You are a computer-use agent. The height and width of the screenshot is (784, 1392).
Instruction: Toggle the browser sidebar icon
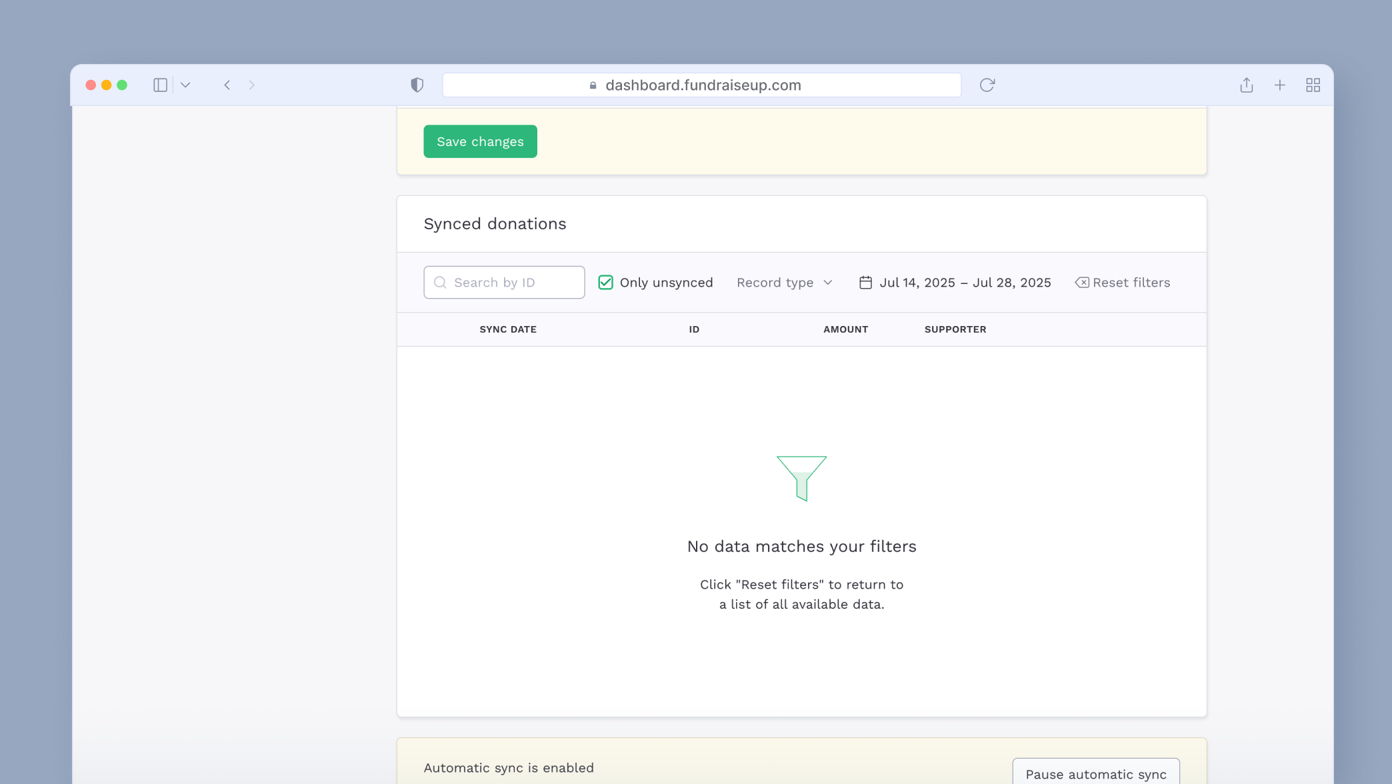pos(159,85)
